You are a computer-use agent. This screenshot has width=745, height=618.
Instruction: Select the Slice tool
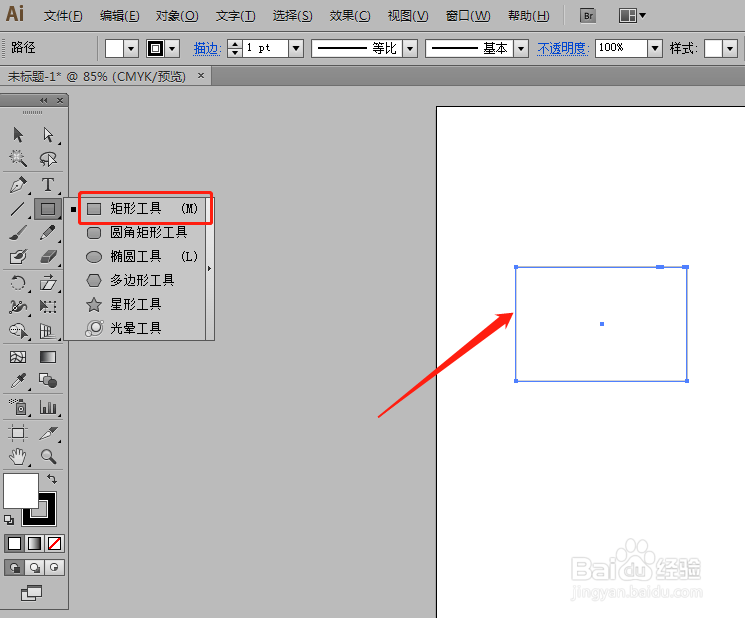tap(48, 433)
